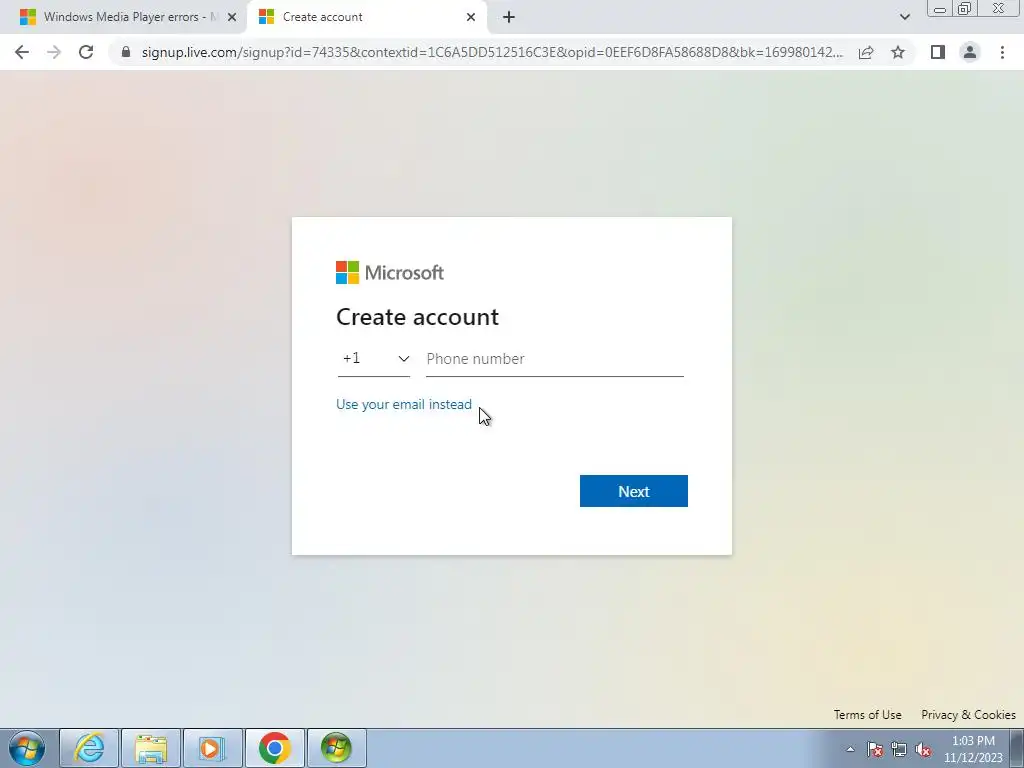
Task: Open a new browser tab
Action: coord(509,17)
